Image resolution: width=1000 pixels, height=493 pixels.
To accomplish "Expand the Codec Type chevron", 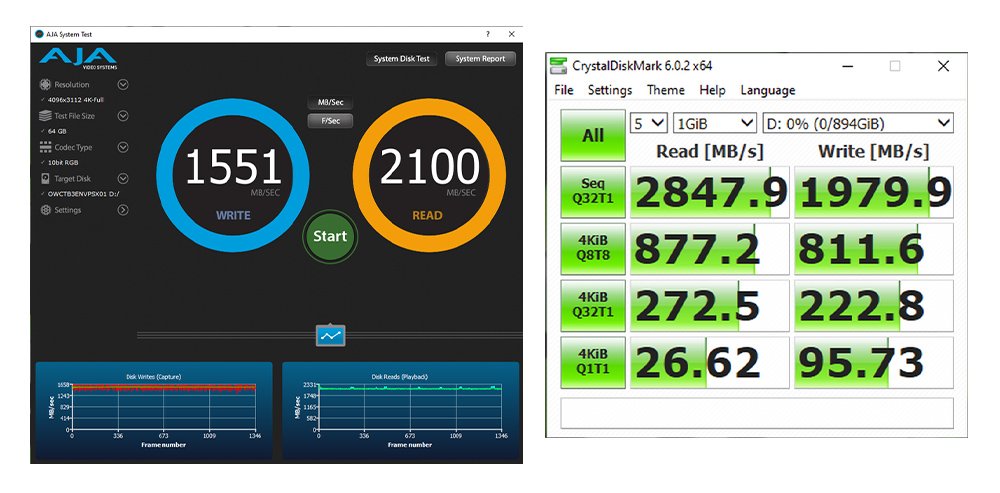I will point(123,147).
